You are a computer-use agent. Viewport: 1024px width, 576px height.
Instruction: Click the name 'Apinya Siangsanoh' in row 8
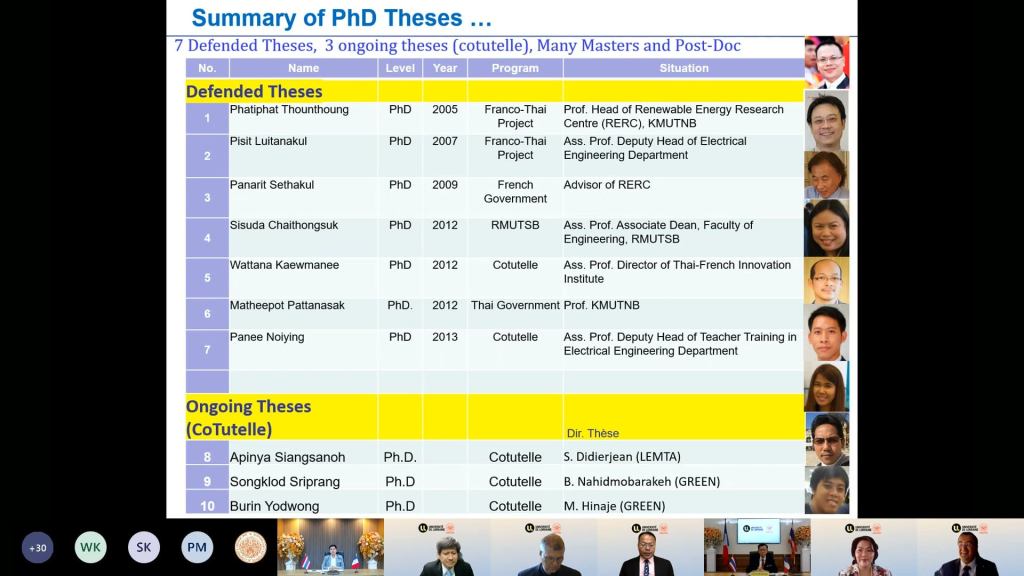tap(287, 457)
